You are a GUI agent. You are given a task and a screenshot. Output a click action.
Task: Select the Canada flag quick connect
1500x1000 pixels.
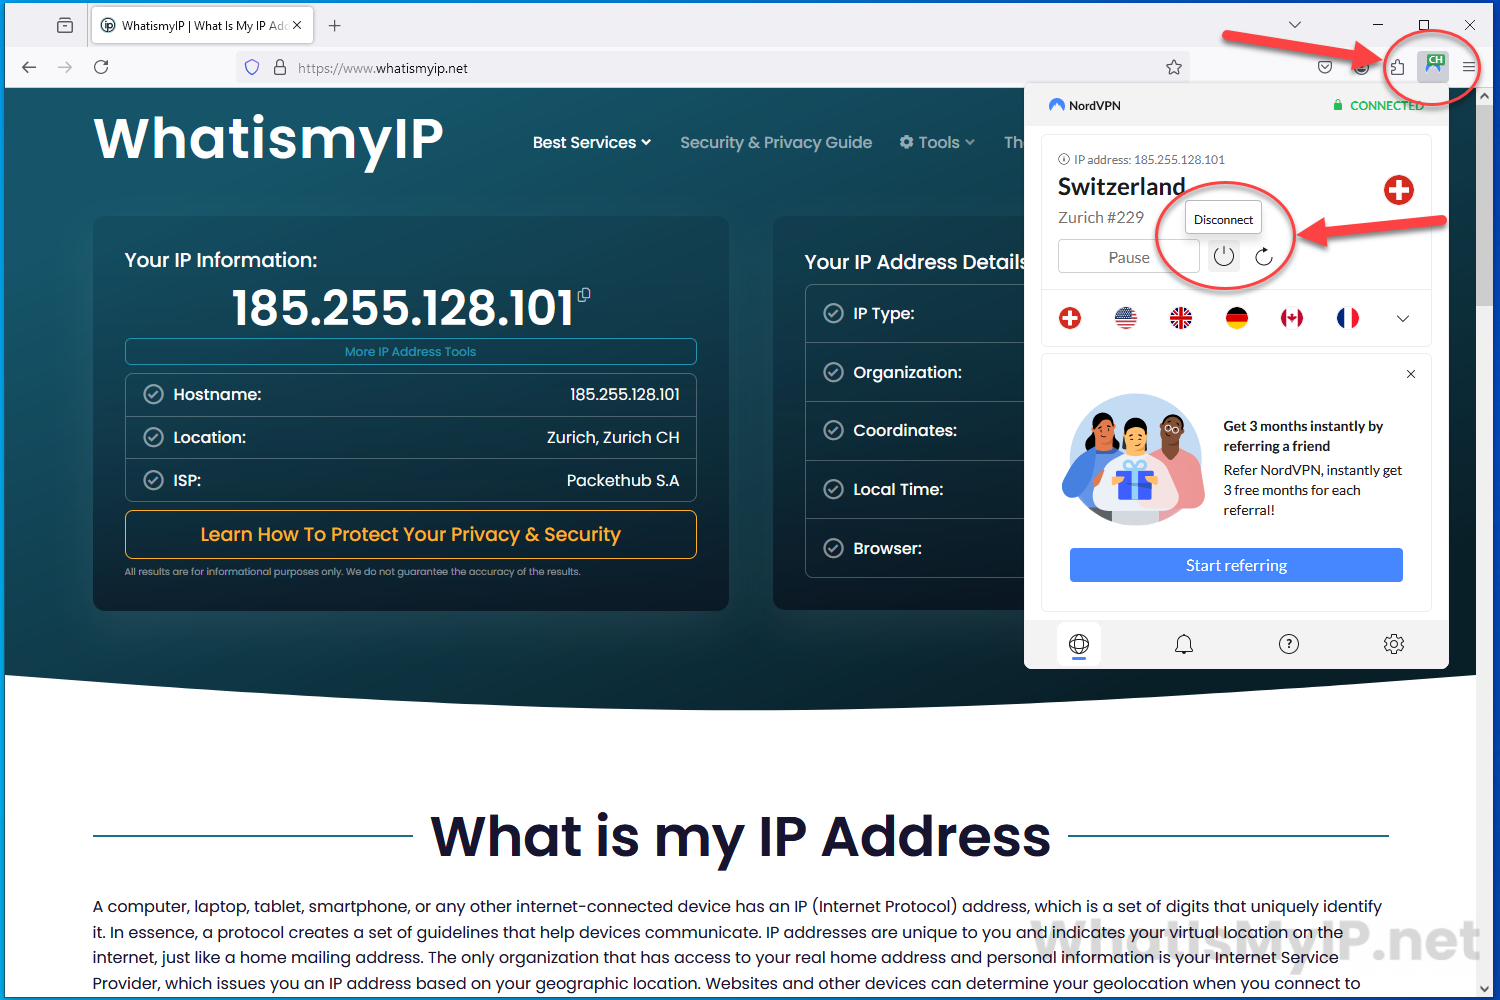[x=1292, y=318]
